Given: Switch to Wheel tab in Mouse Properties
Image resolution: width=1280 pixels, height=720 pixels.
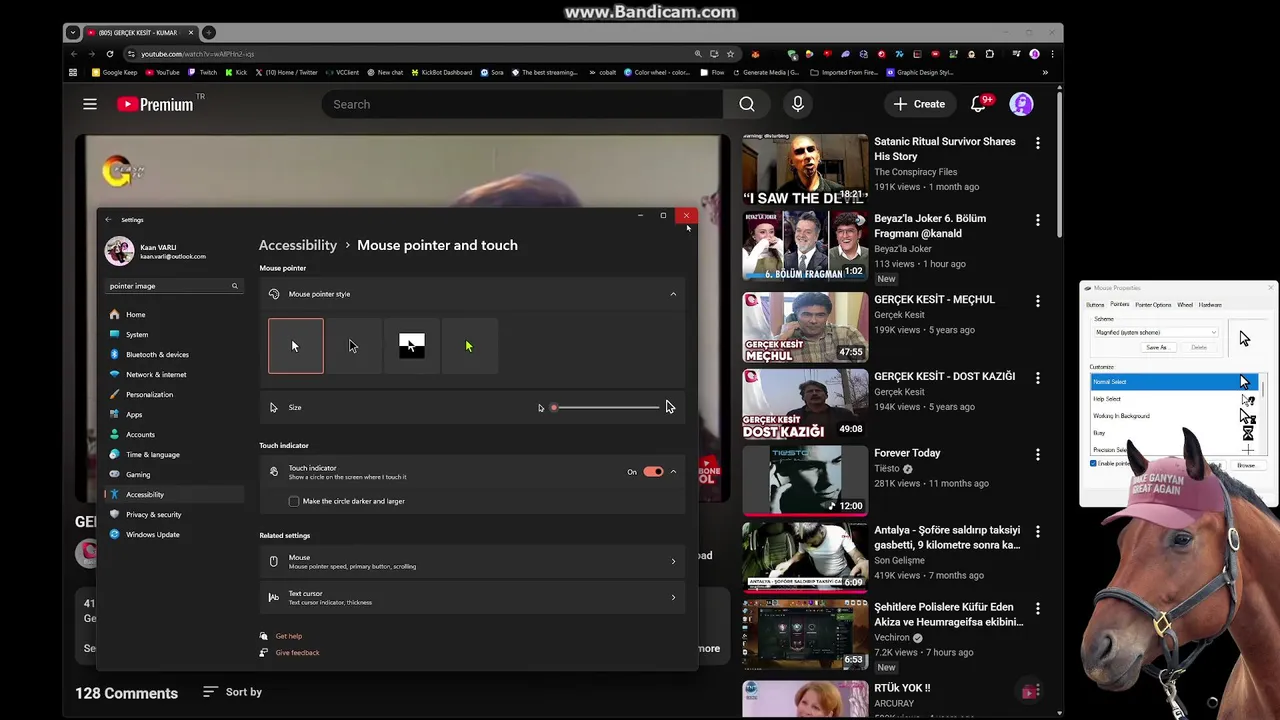Looking at the screenshot, I should click(x=1185, y=305).
